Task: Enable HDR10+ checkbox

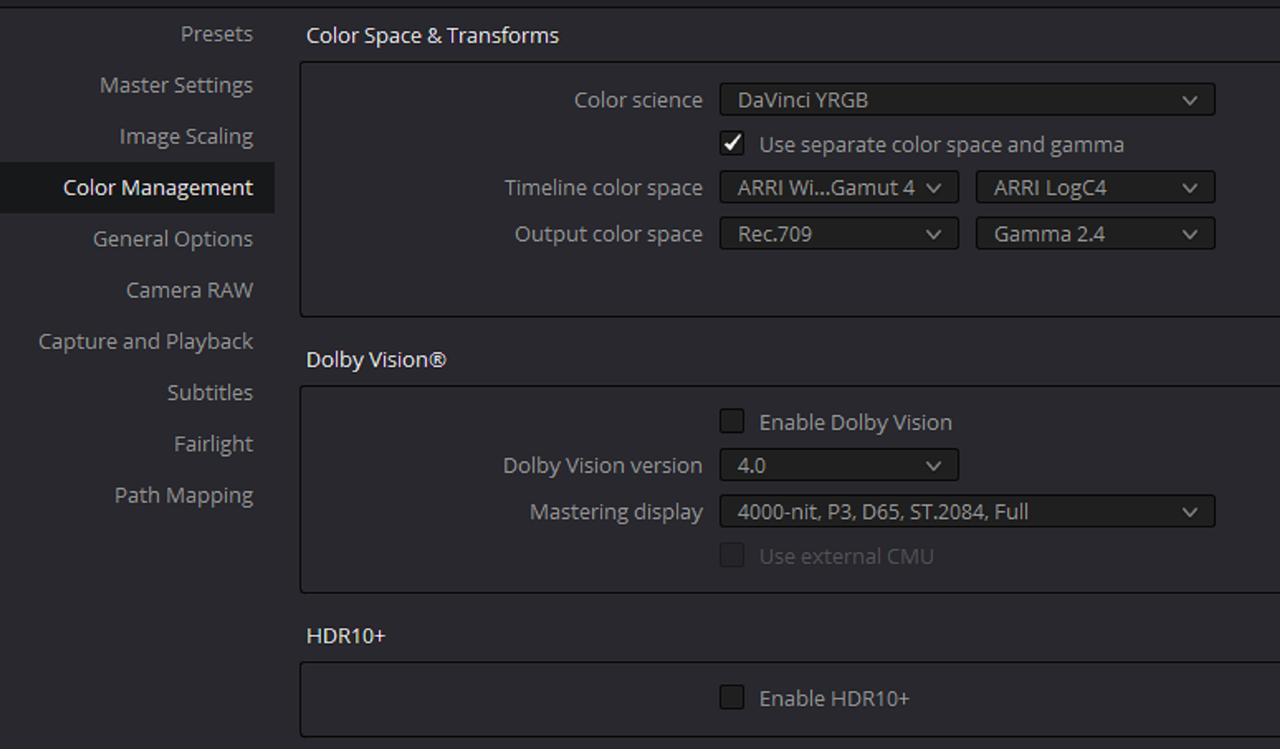Action: tap(732, 698)
